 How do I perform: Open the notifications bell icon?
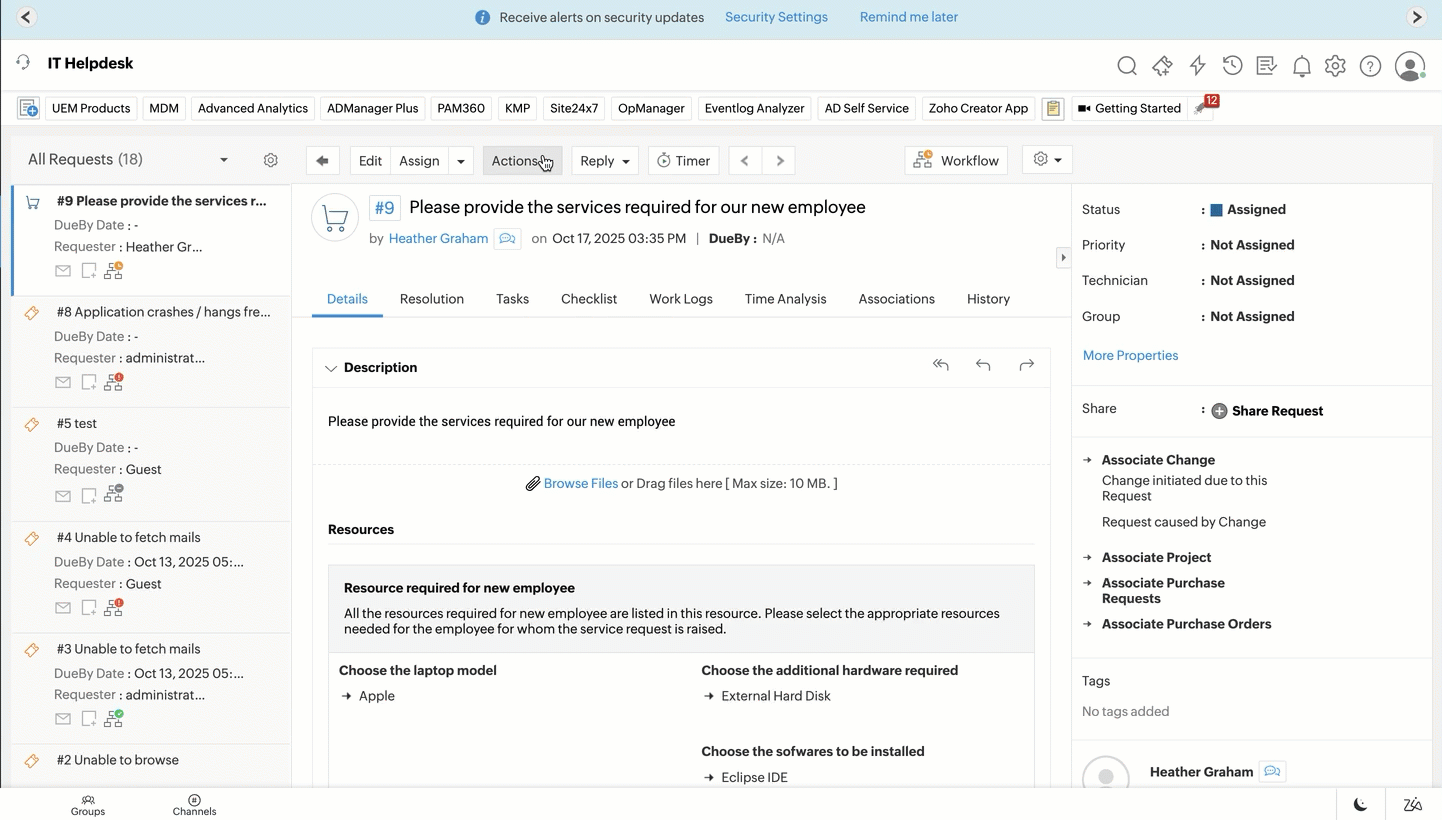1301,66
